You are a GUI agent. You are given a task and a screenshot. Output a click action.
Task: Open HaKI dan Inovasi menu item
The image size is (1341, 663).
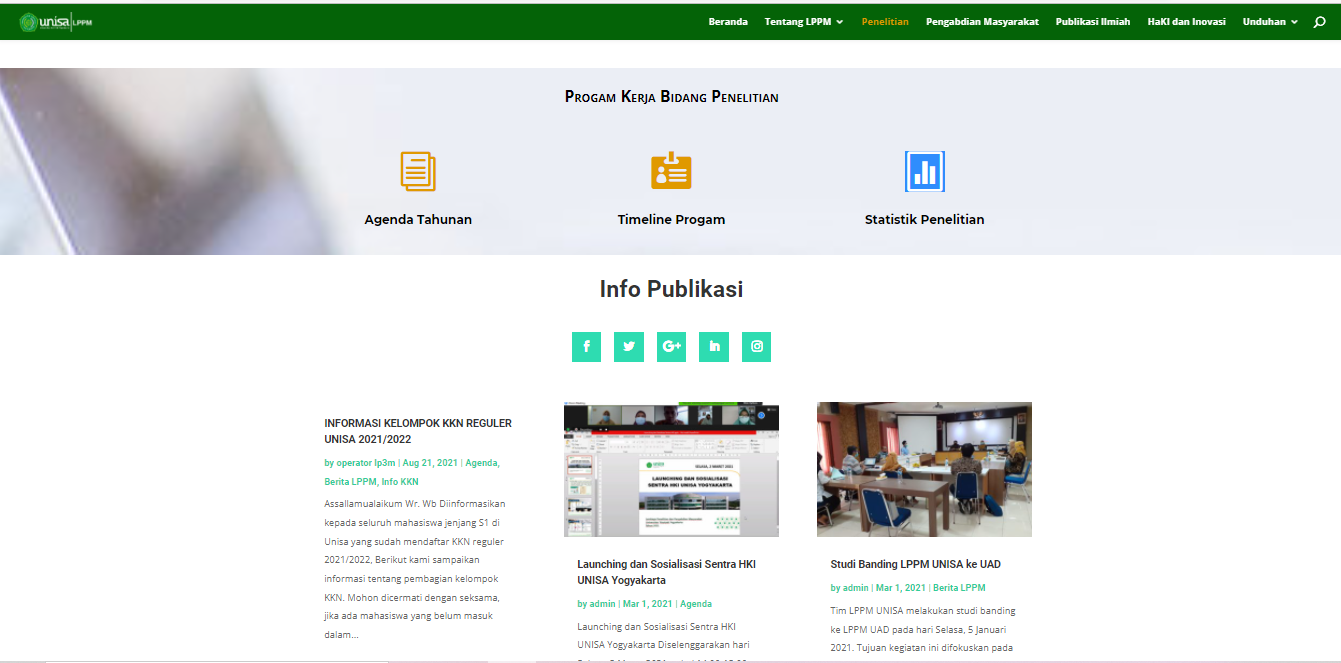coord(1186,22)
